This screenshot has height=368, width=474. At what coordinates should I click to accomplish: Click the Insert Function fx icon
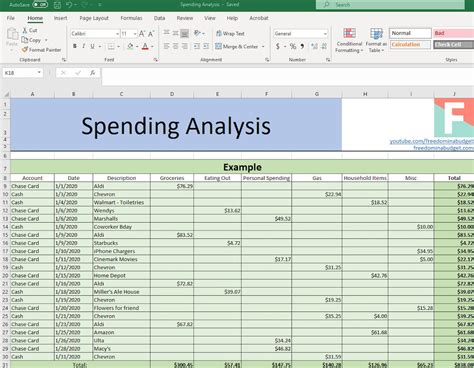(93, 73)
